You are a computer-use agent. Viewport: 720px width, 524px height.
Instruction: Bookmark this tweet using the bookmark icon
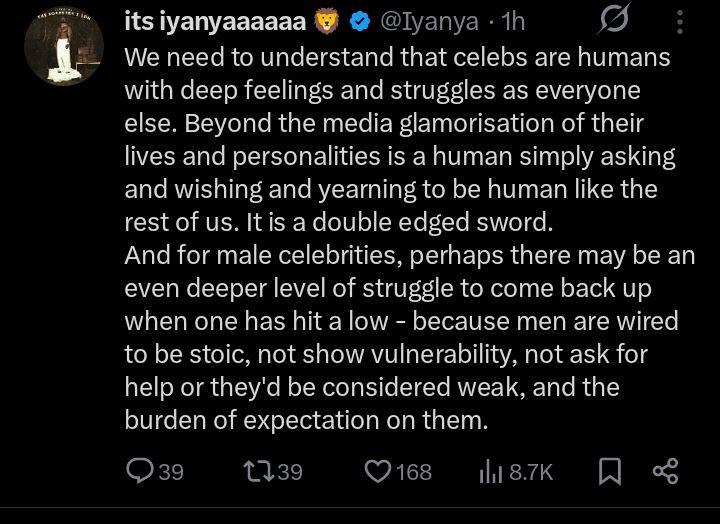click(x=609, y=471)
